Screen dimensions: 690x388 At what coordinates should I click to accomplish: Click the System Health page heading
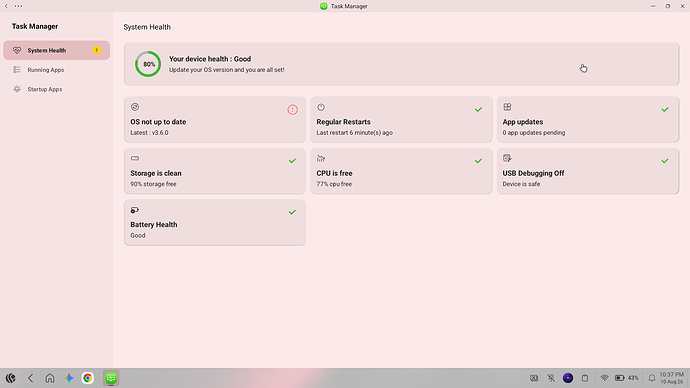[x=147, y=27]
